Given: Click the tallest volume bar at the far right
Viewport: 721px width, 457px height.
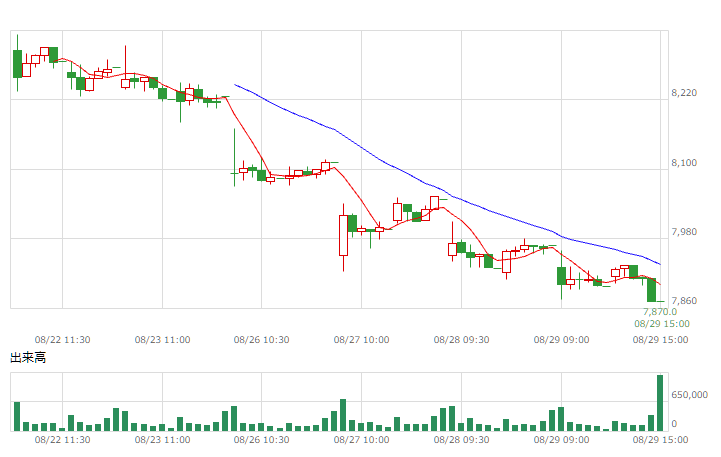Looking at the screenshot, I should [660, 403].
